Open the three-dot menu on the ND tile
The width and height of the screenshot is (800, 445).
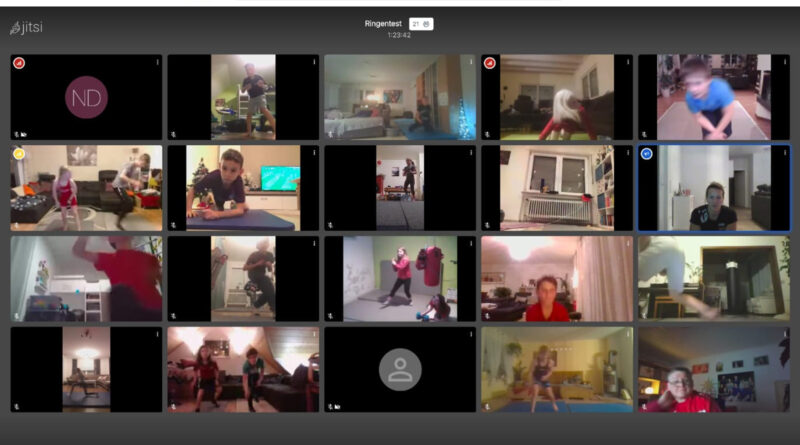[x=157, y=62]
